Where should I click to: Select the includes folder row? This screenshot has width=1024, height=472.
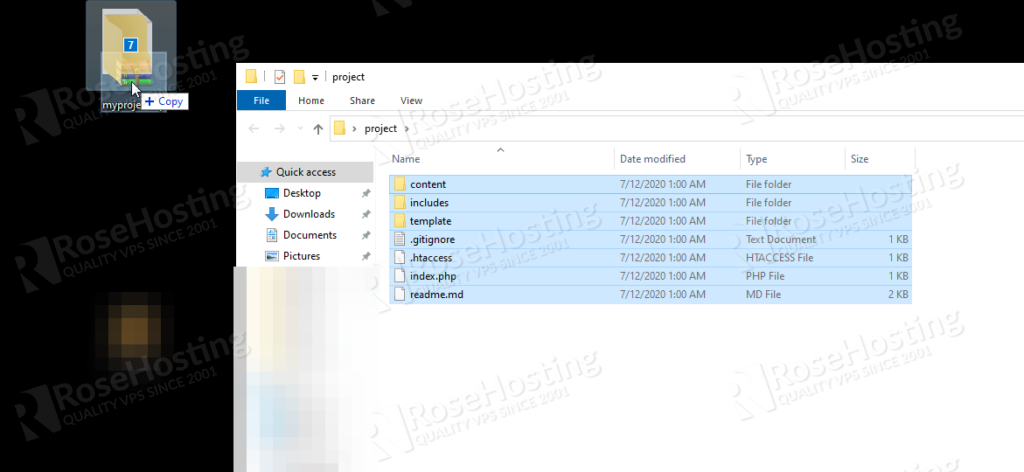click(x=650, y=202)
